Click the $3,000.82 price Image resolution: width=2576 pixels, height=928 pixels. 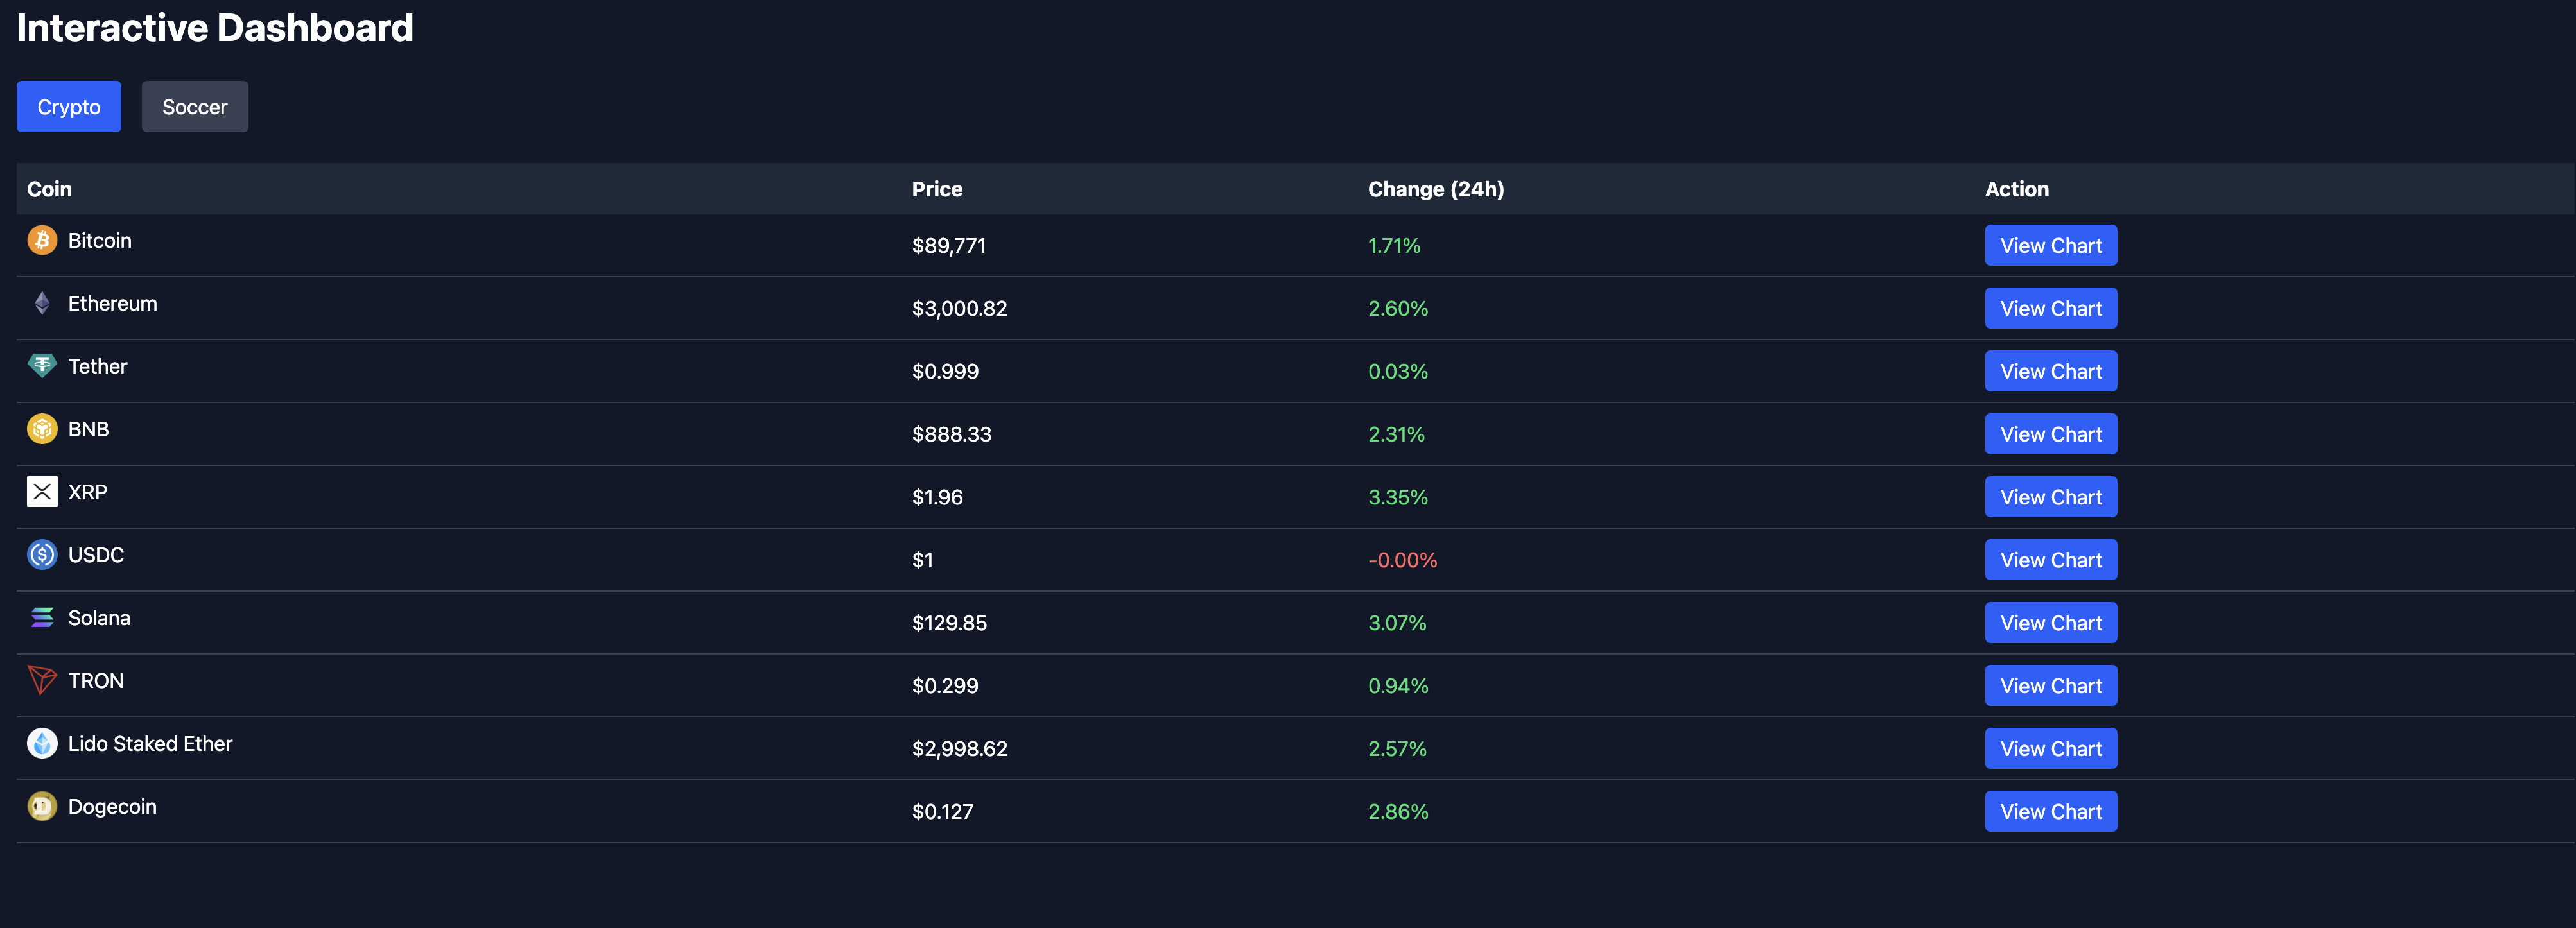tap(960, 309)
